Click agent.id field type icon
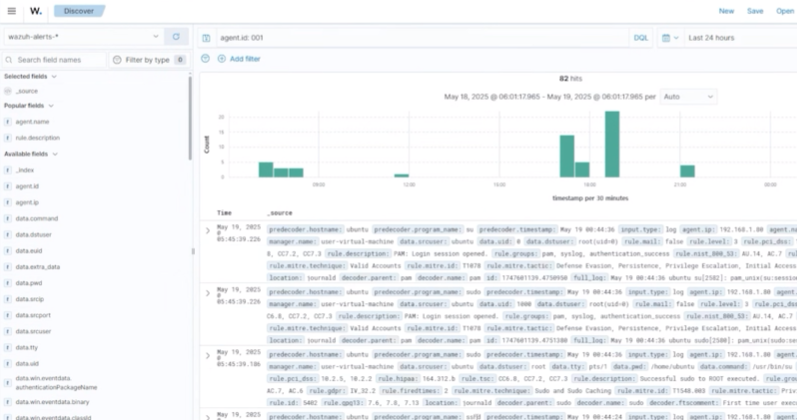797x420 pixels. [x=8, y=186]
